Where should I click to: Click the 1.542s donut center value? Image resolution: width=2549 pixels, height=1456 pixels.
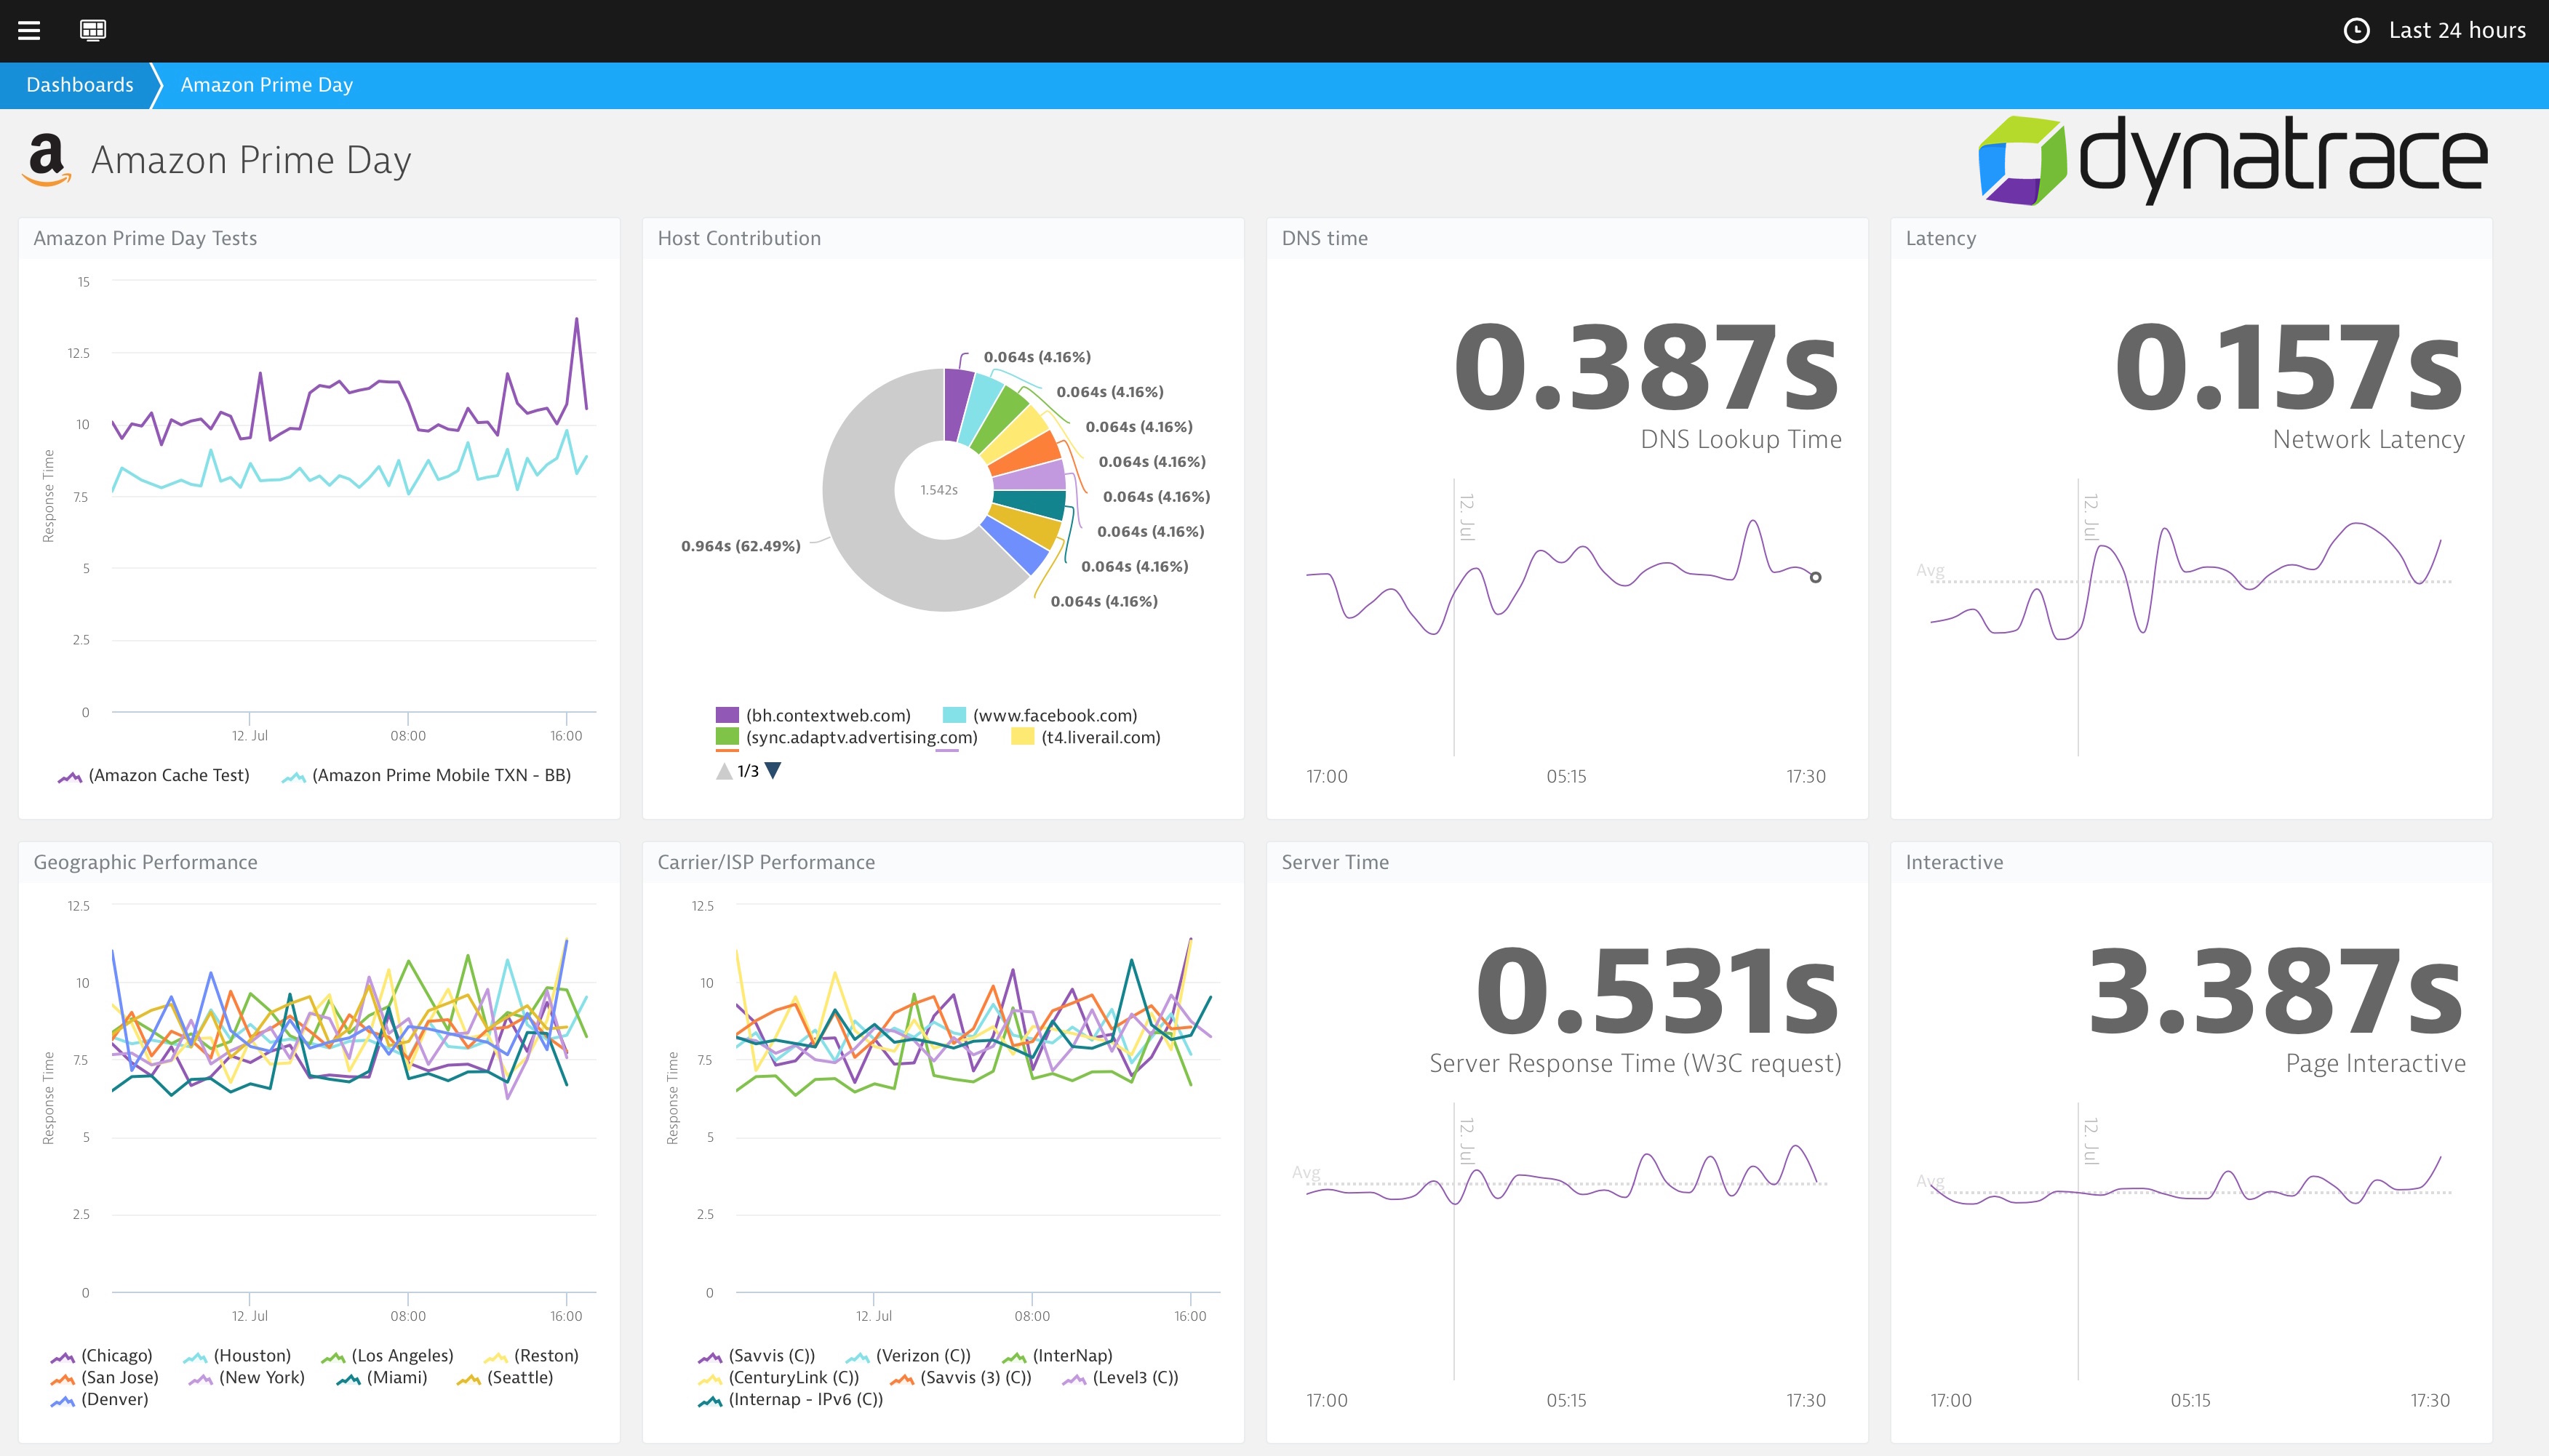pos(939,490)
